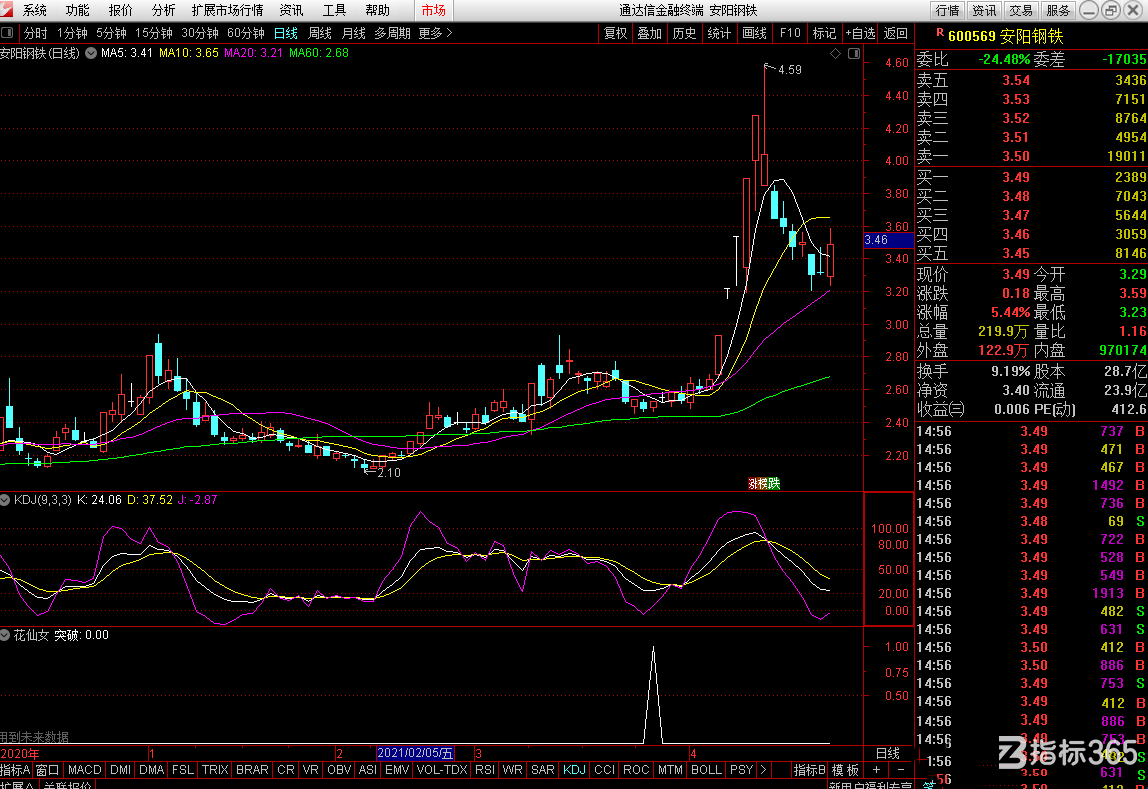
Task: Open the 扩展市场行情 menu
Action: (x=227, y=10)
